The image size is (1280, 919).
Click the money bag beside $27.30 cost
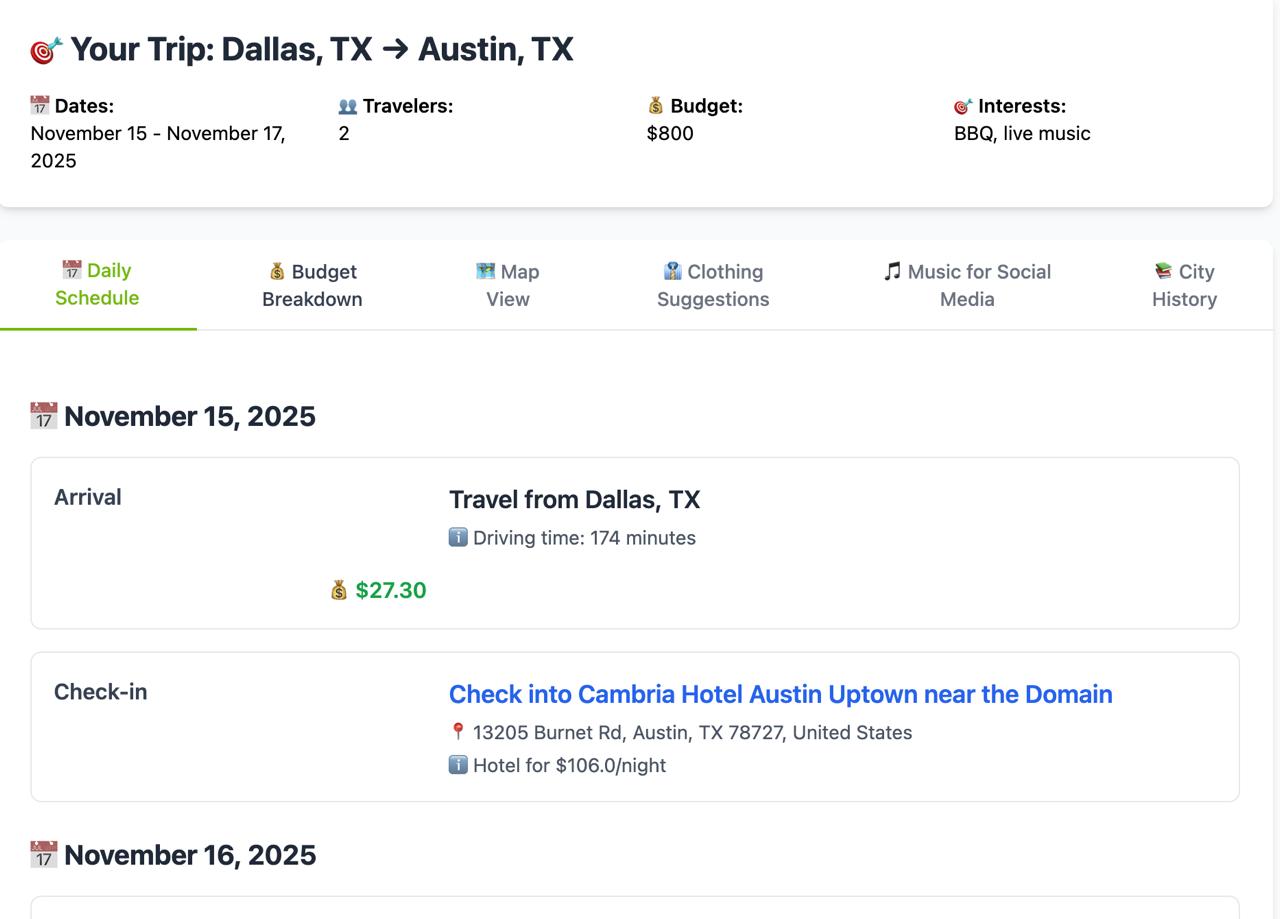coord(339,590)
